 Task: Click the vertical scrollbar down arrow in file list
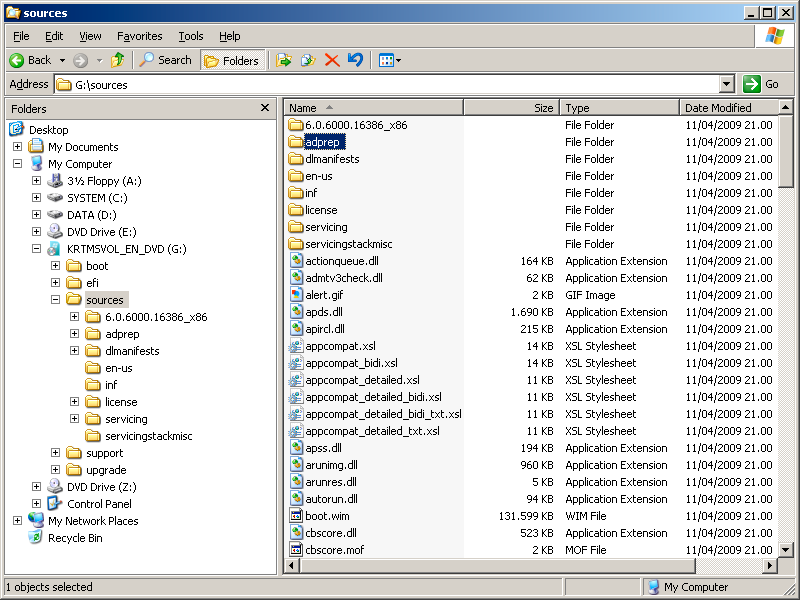(786, 550)
